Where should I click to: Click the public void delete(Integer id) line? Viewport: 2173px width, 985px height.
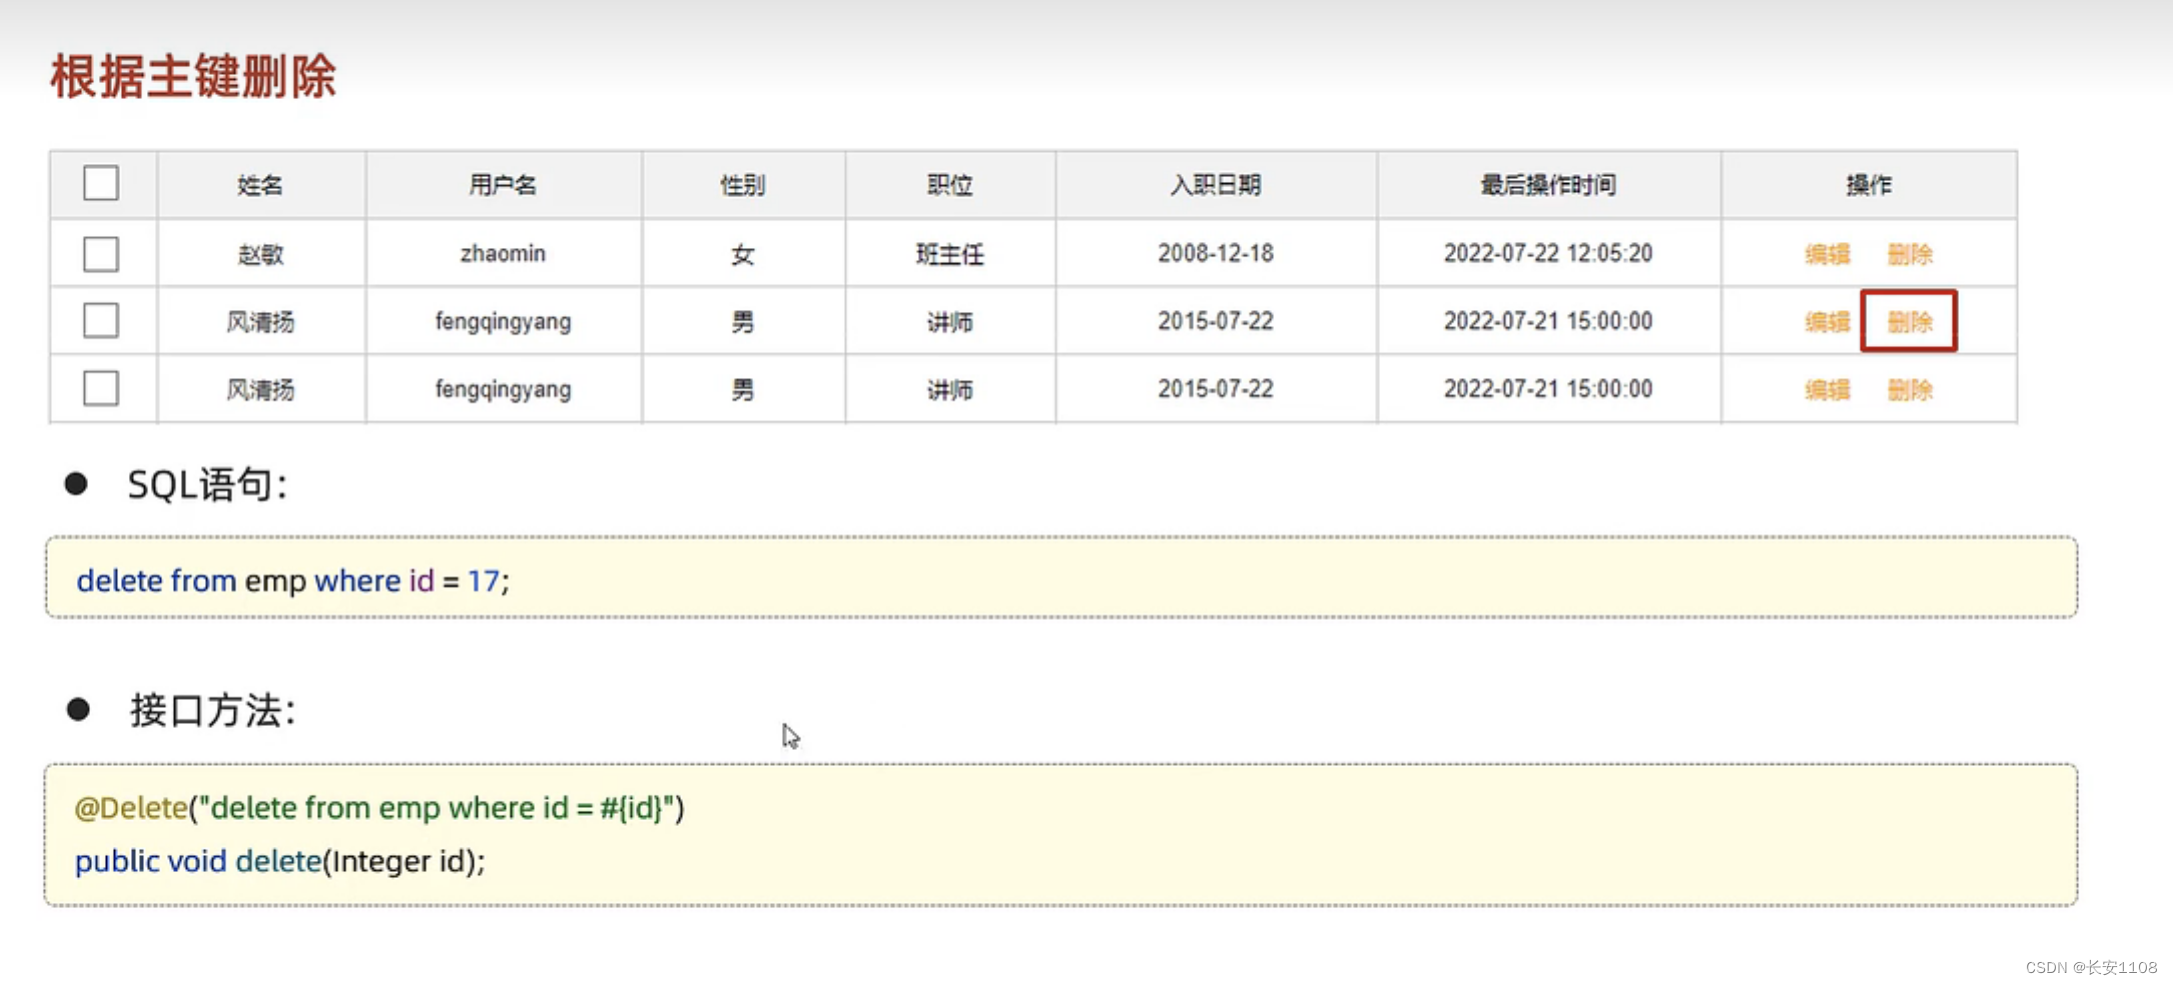click(x=280, y=861)
